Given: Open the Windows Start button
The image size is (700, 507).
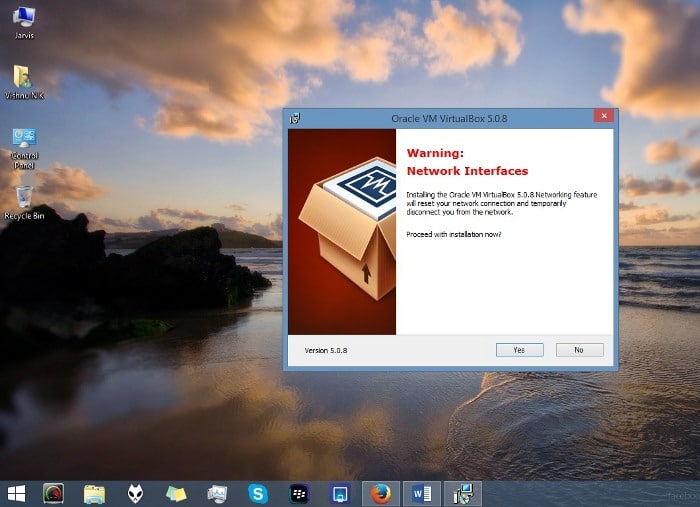Looking at the screenshot, I should click(x=17, y=493).
